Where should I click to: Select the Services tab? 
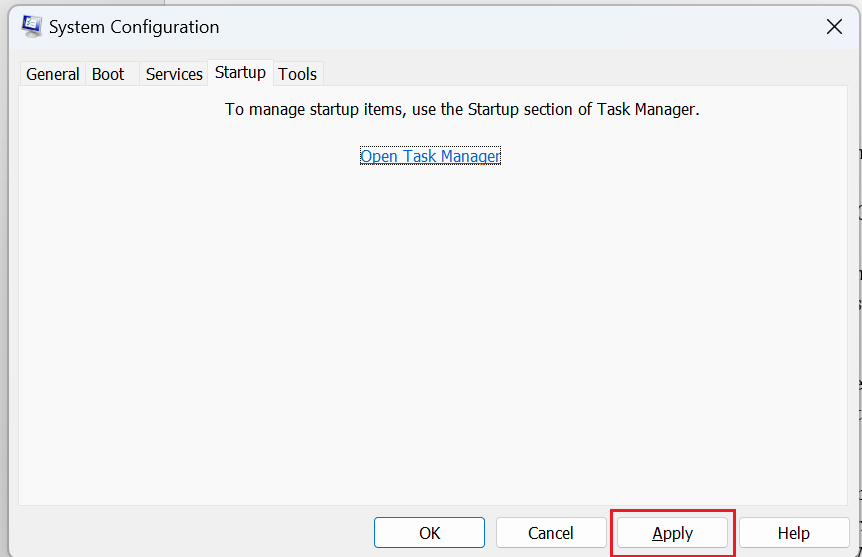174,74
